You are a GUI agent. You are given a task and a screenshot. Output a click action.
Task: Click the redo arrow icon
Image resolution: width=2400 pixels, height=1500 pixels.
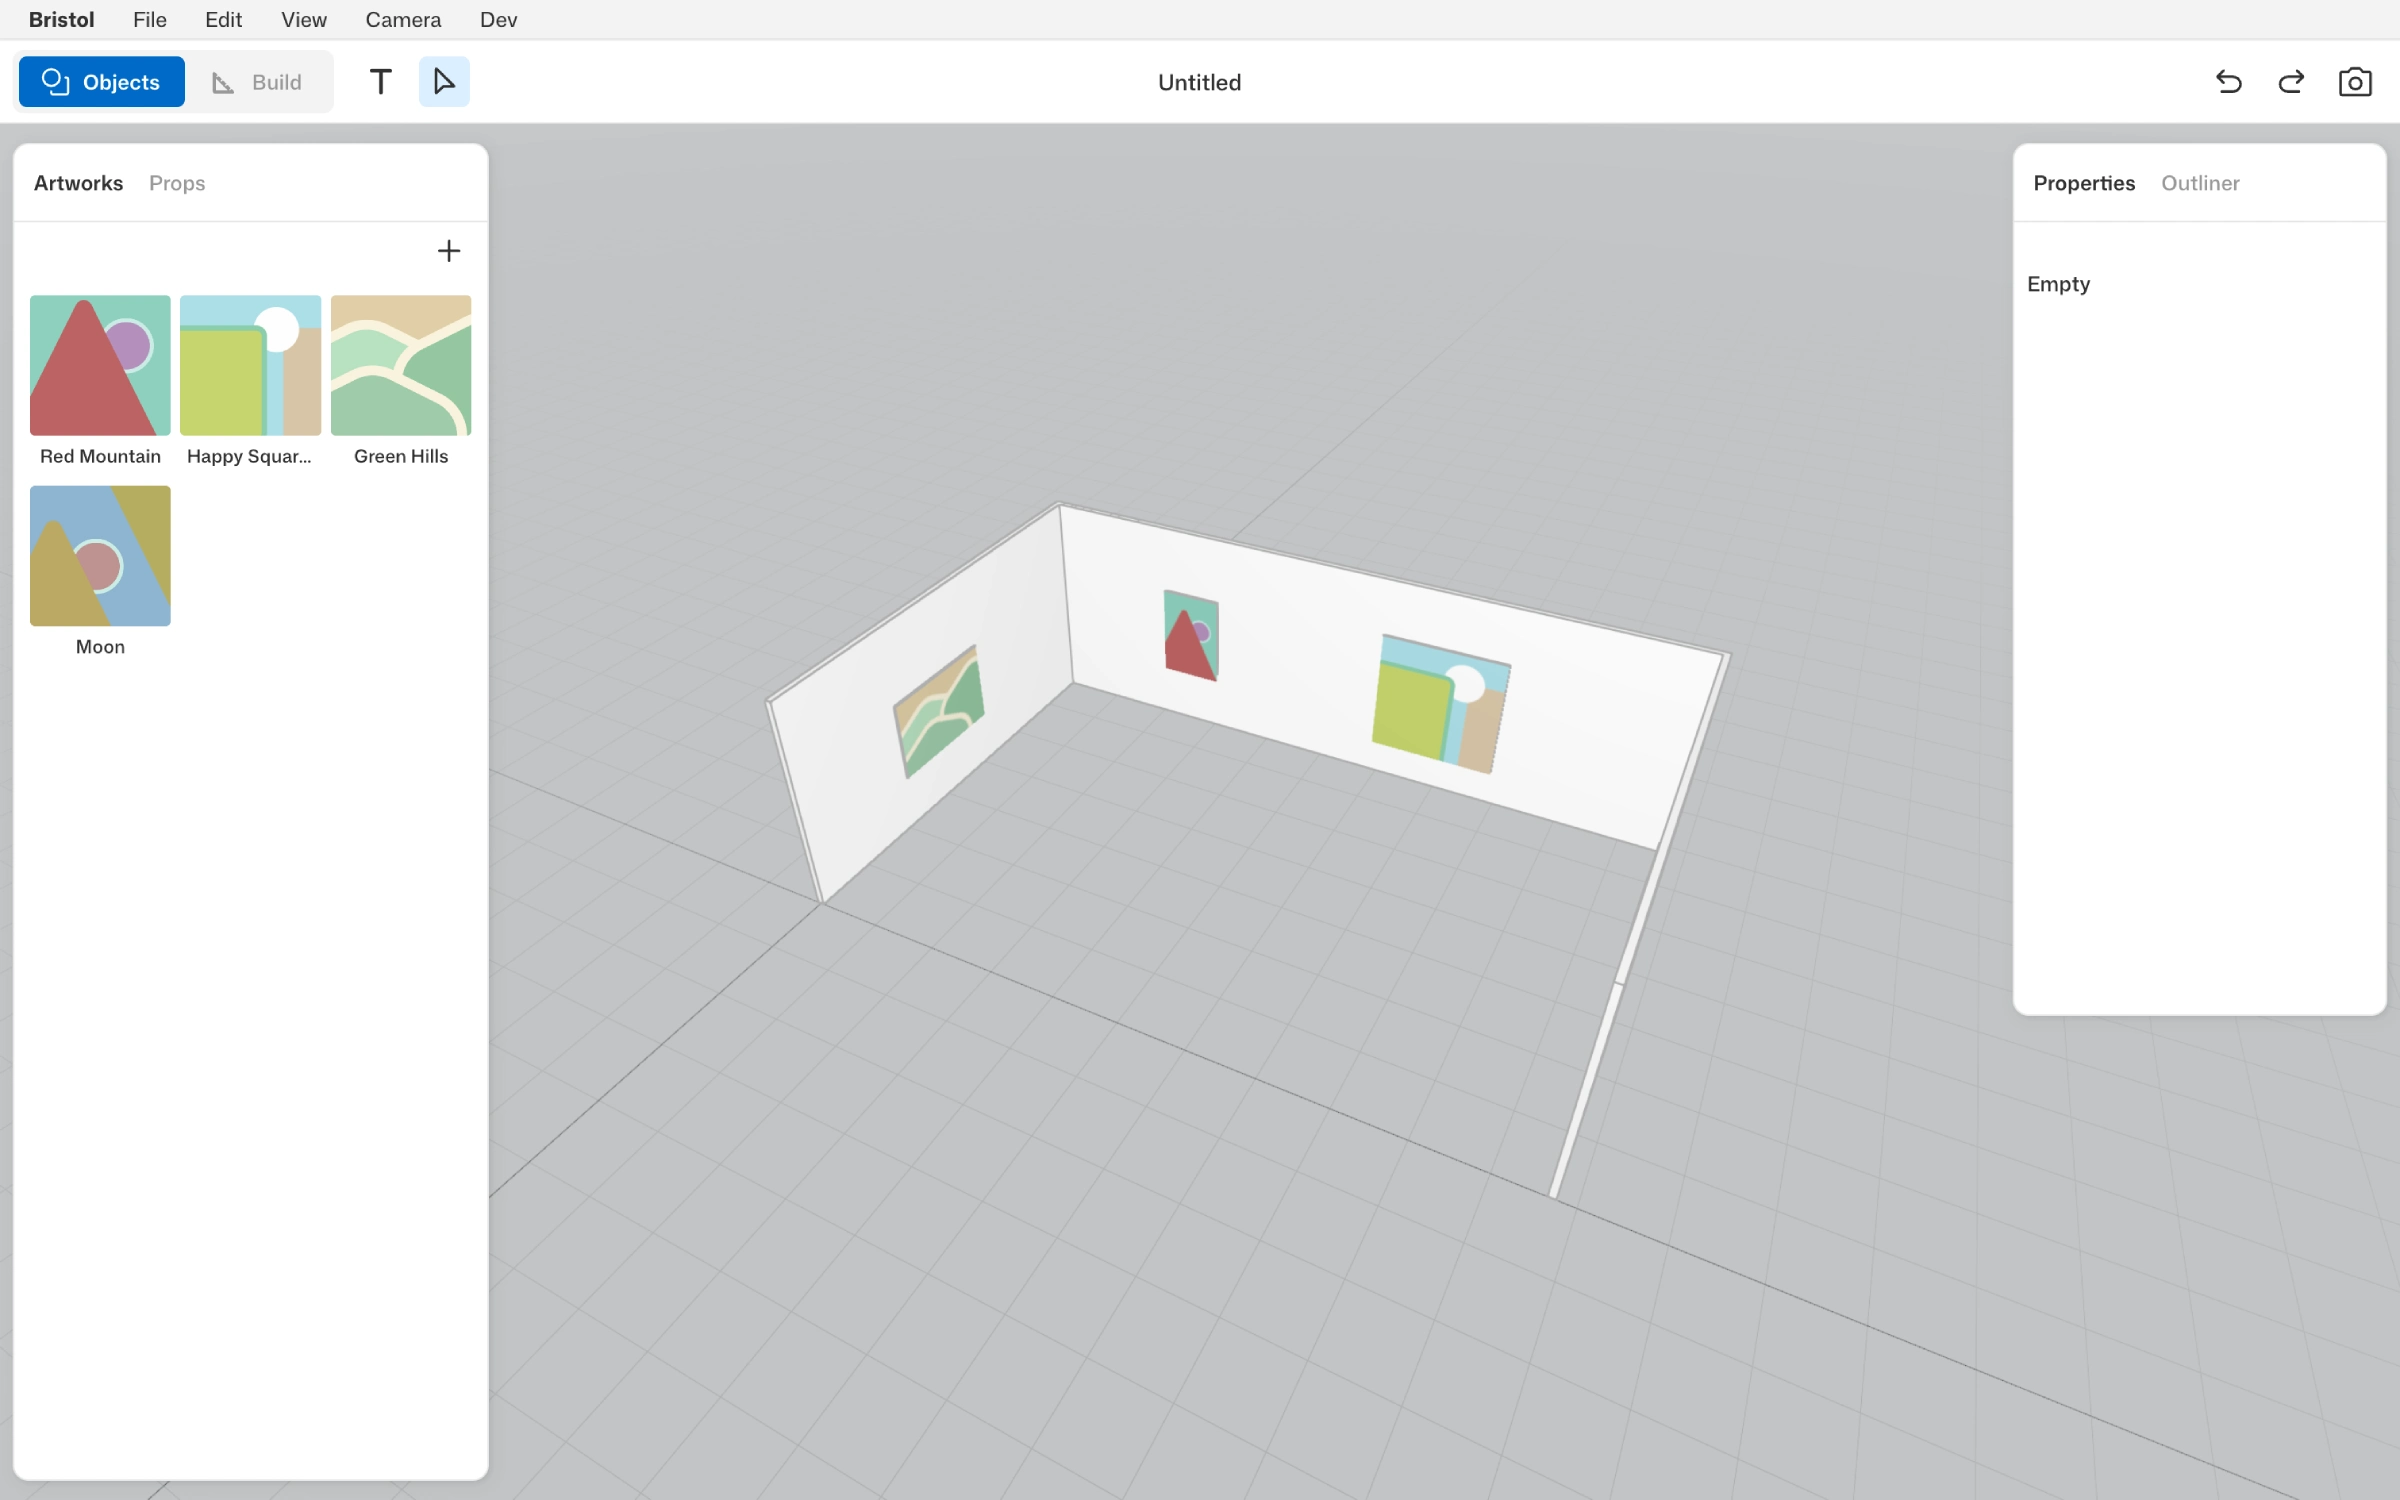pos(2291,82)
